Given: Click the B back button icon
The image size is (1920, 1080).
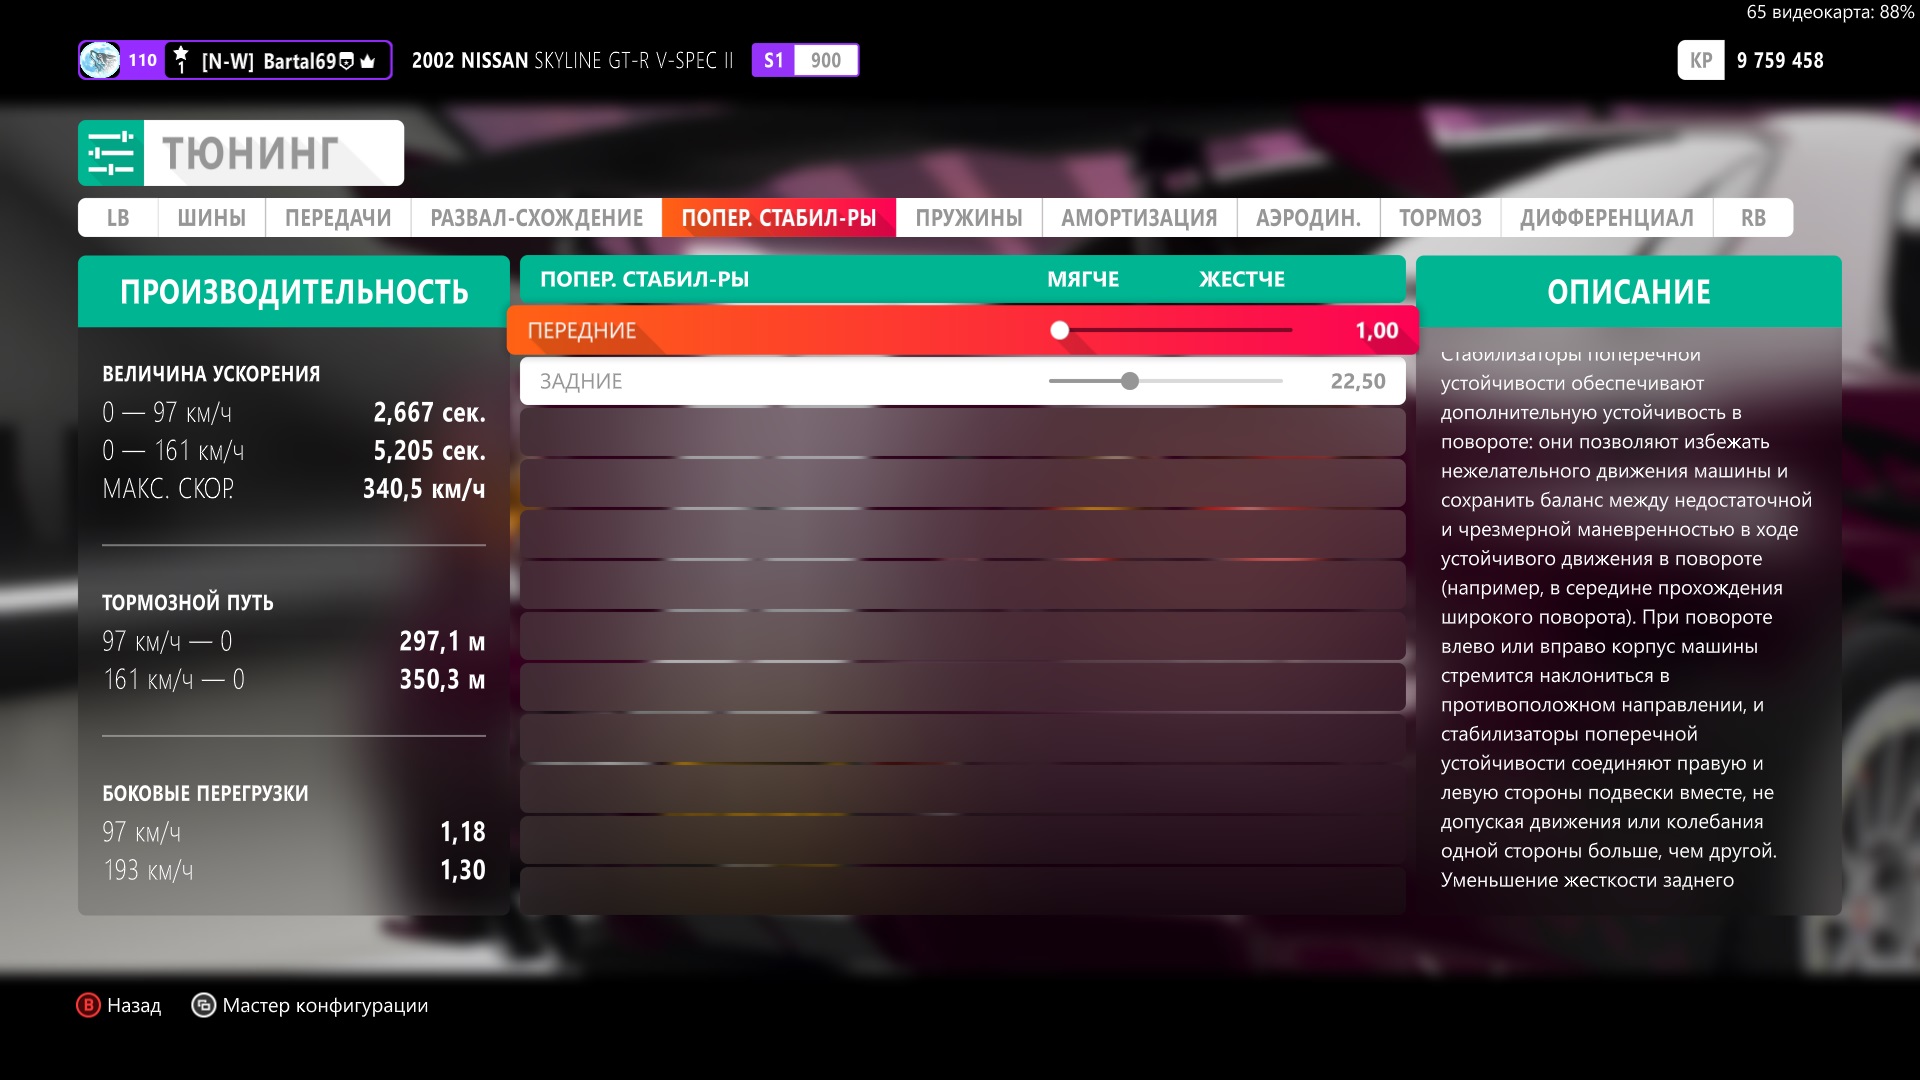Looking at the screenshot, I should tap(89, 1005).
